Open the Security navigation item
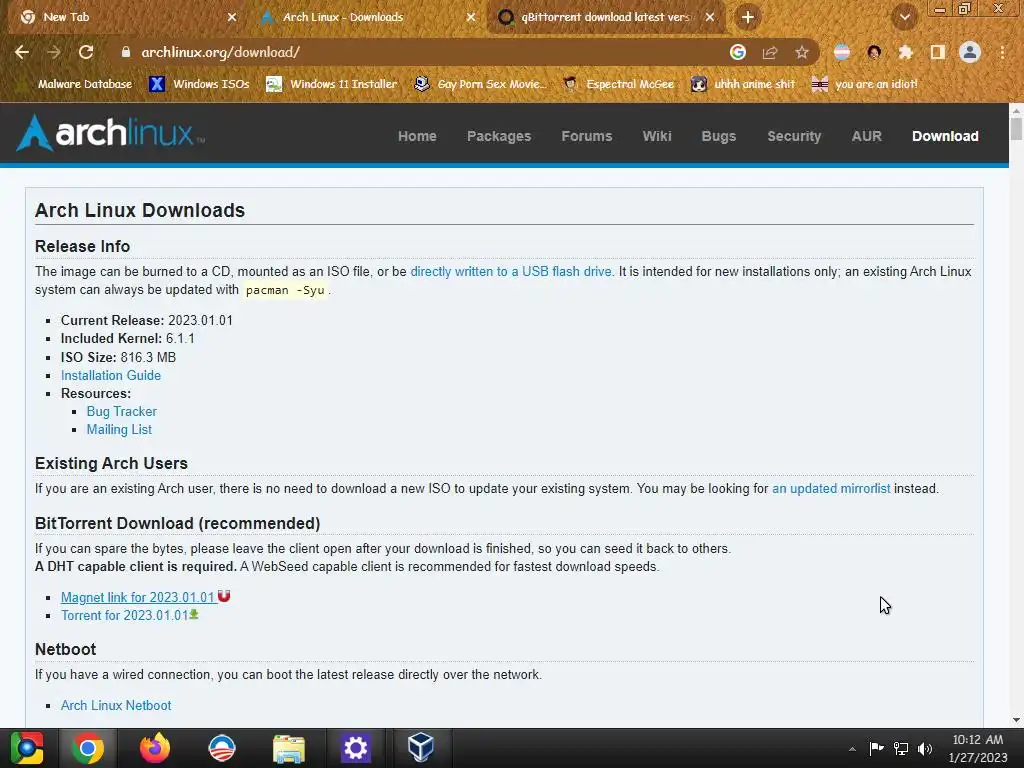 pos(794,136)
